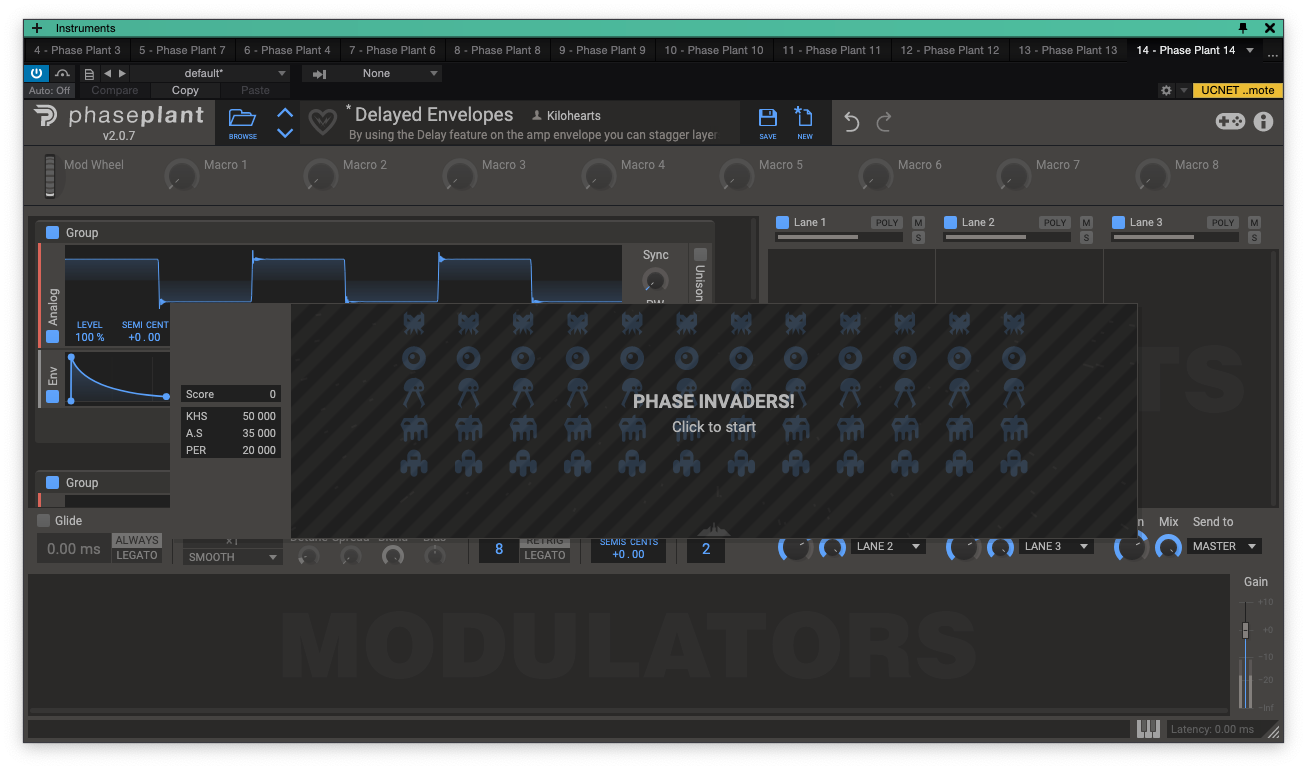Viewport: 1307px width, 770px height.
Task: Solo Lane 2 with S button
Action: tap(1086, 237)
